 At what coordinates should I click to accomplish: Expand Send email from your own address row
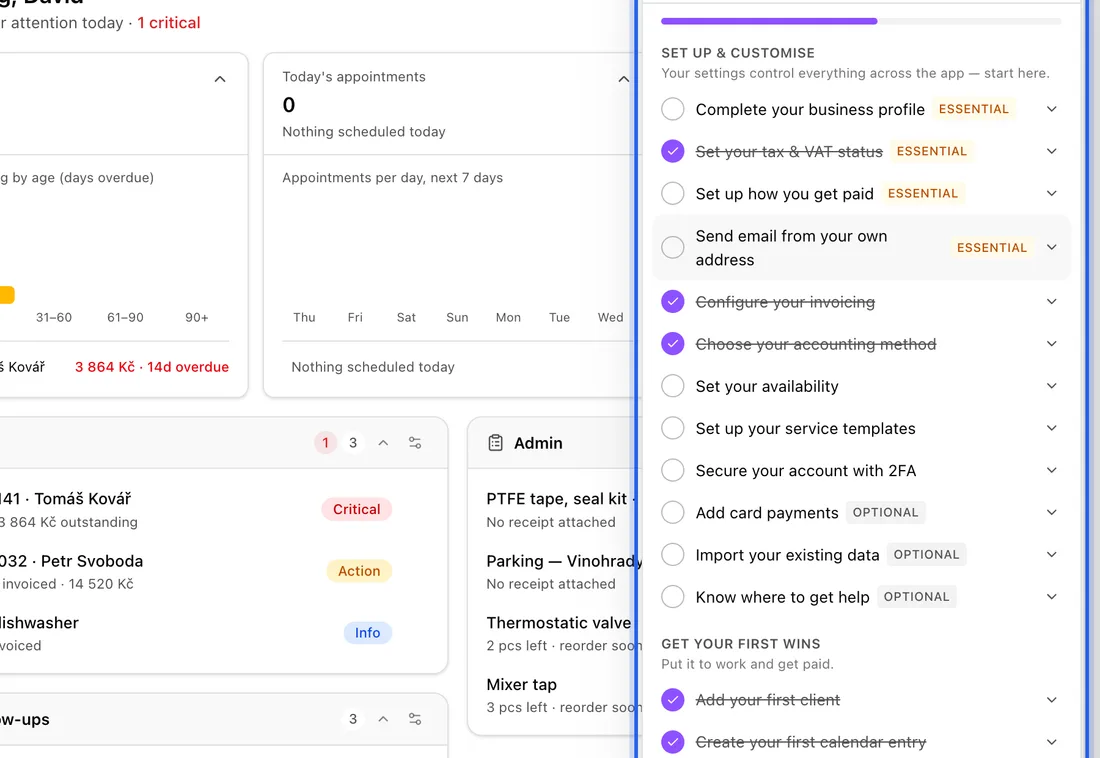(1052, 247)
